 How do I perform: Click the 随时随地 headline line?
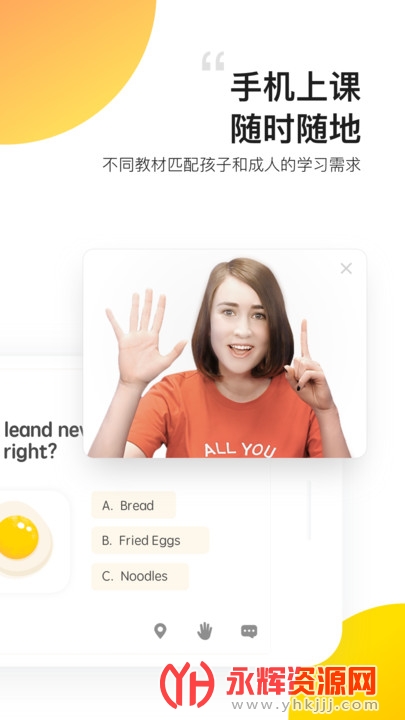point(296,129)
